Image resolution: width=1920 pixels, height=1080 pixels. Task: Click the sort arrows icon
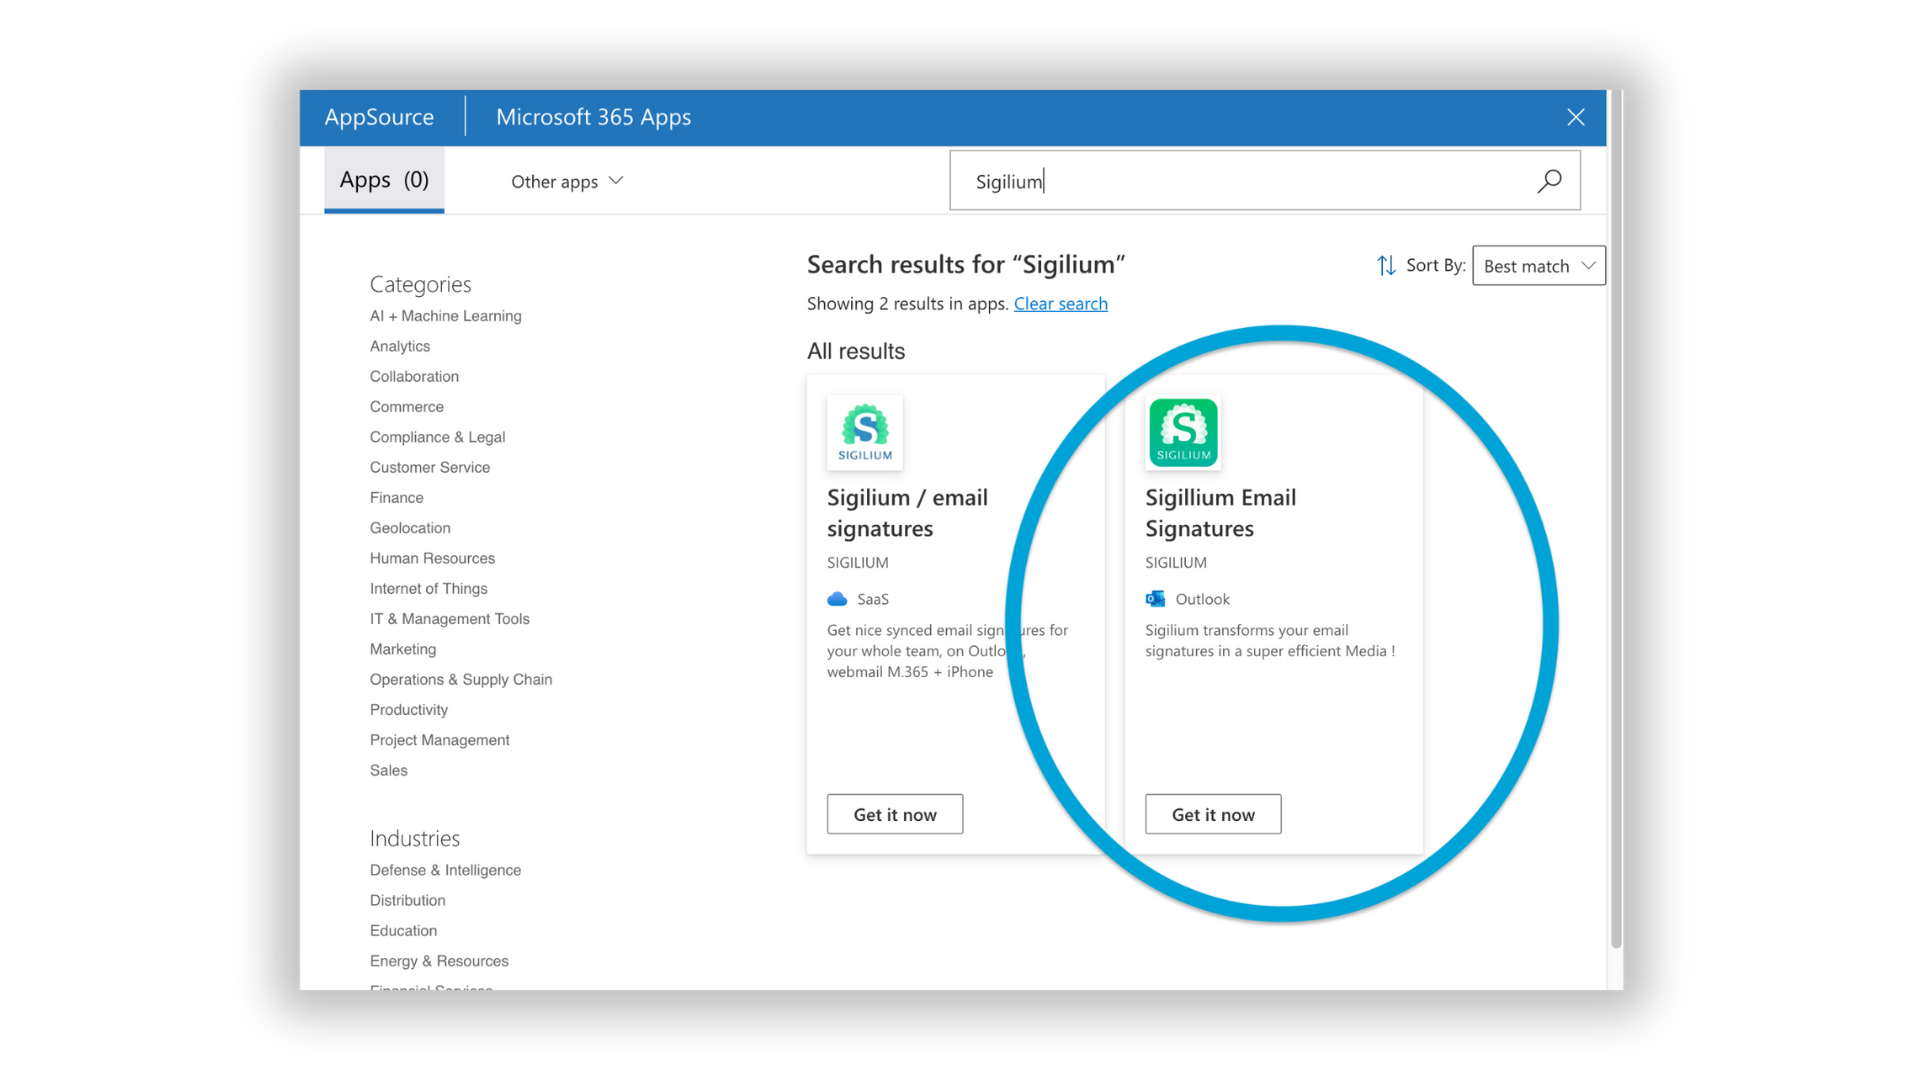point(1386,265)
